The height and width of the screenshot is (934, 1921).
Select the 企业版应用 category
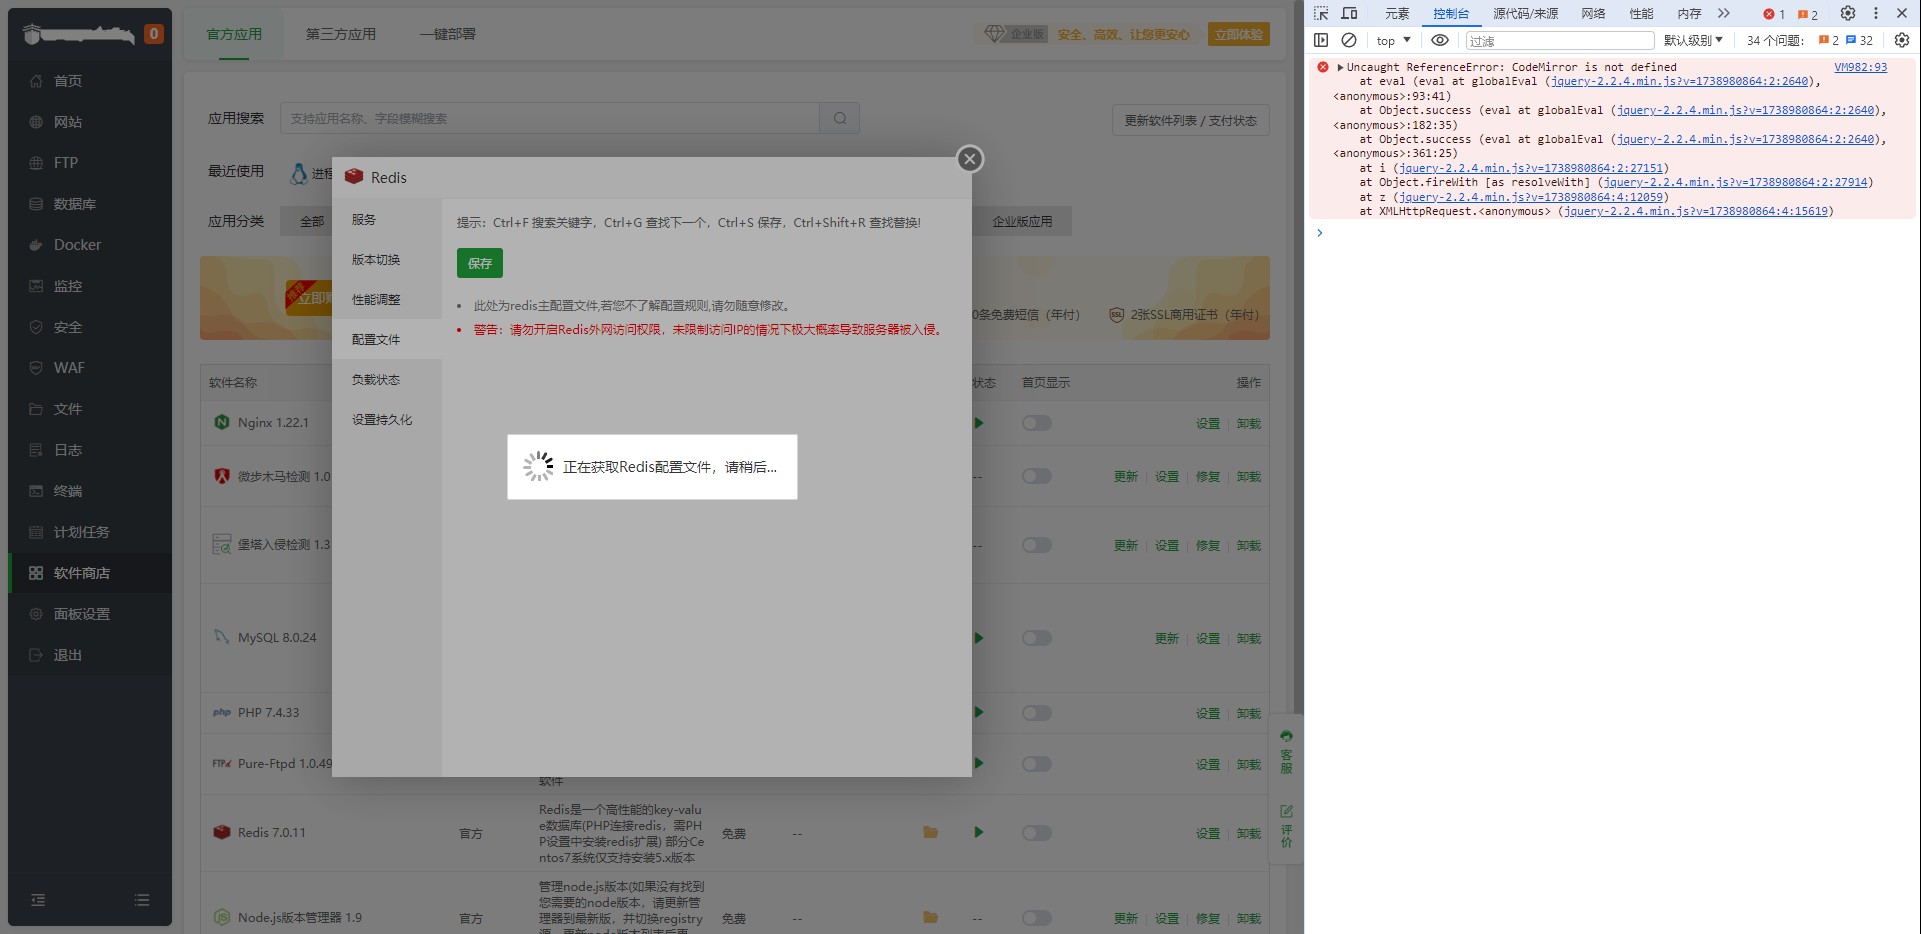click(1022, 221)
